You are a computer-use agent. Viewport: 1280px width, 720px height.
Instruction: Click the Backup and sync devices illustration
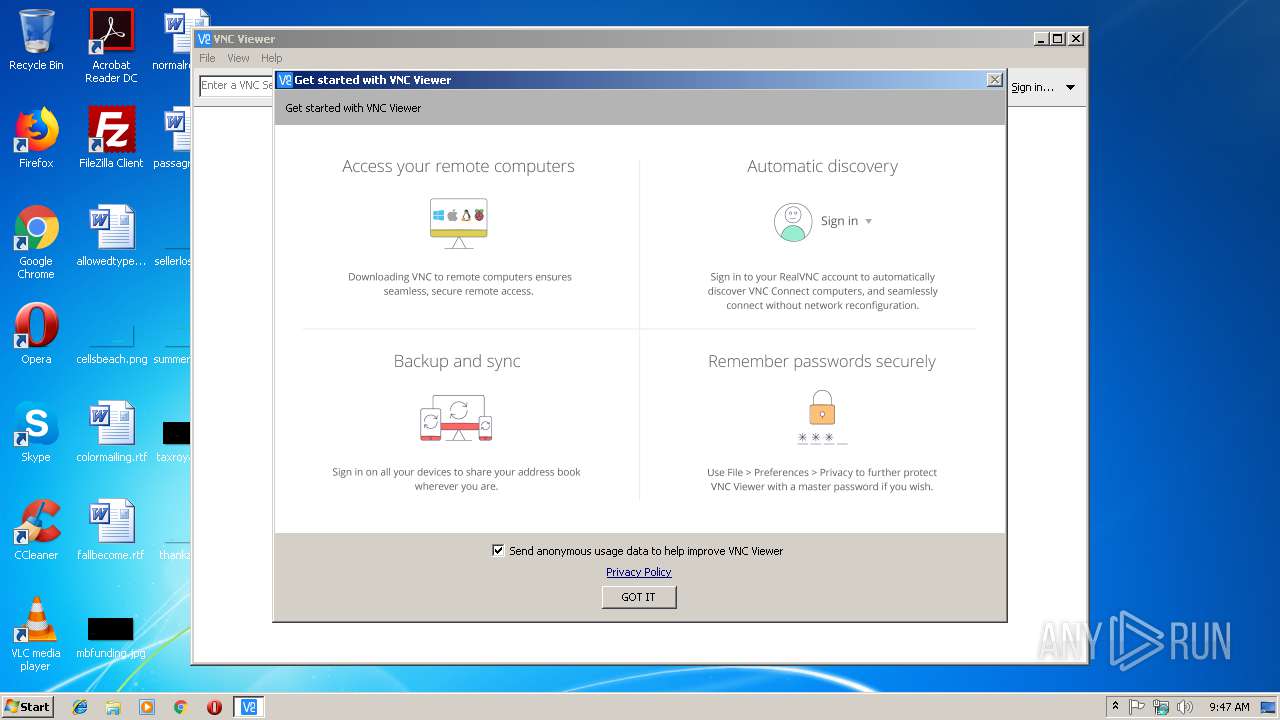point(456,418)
